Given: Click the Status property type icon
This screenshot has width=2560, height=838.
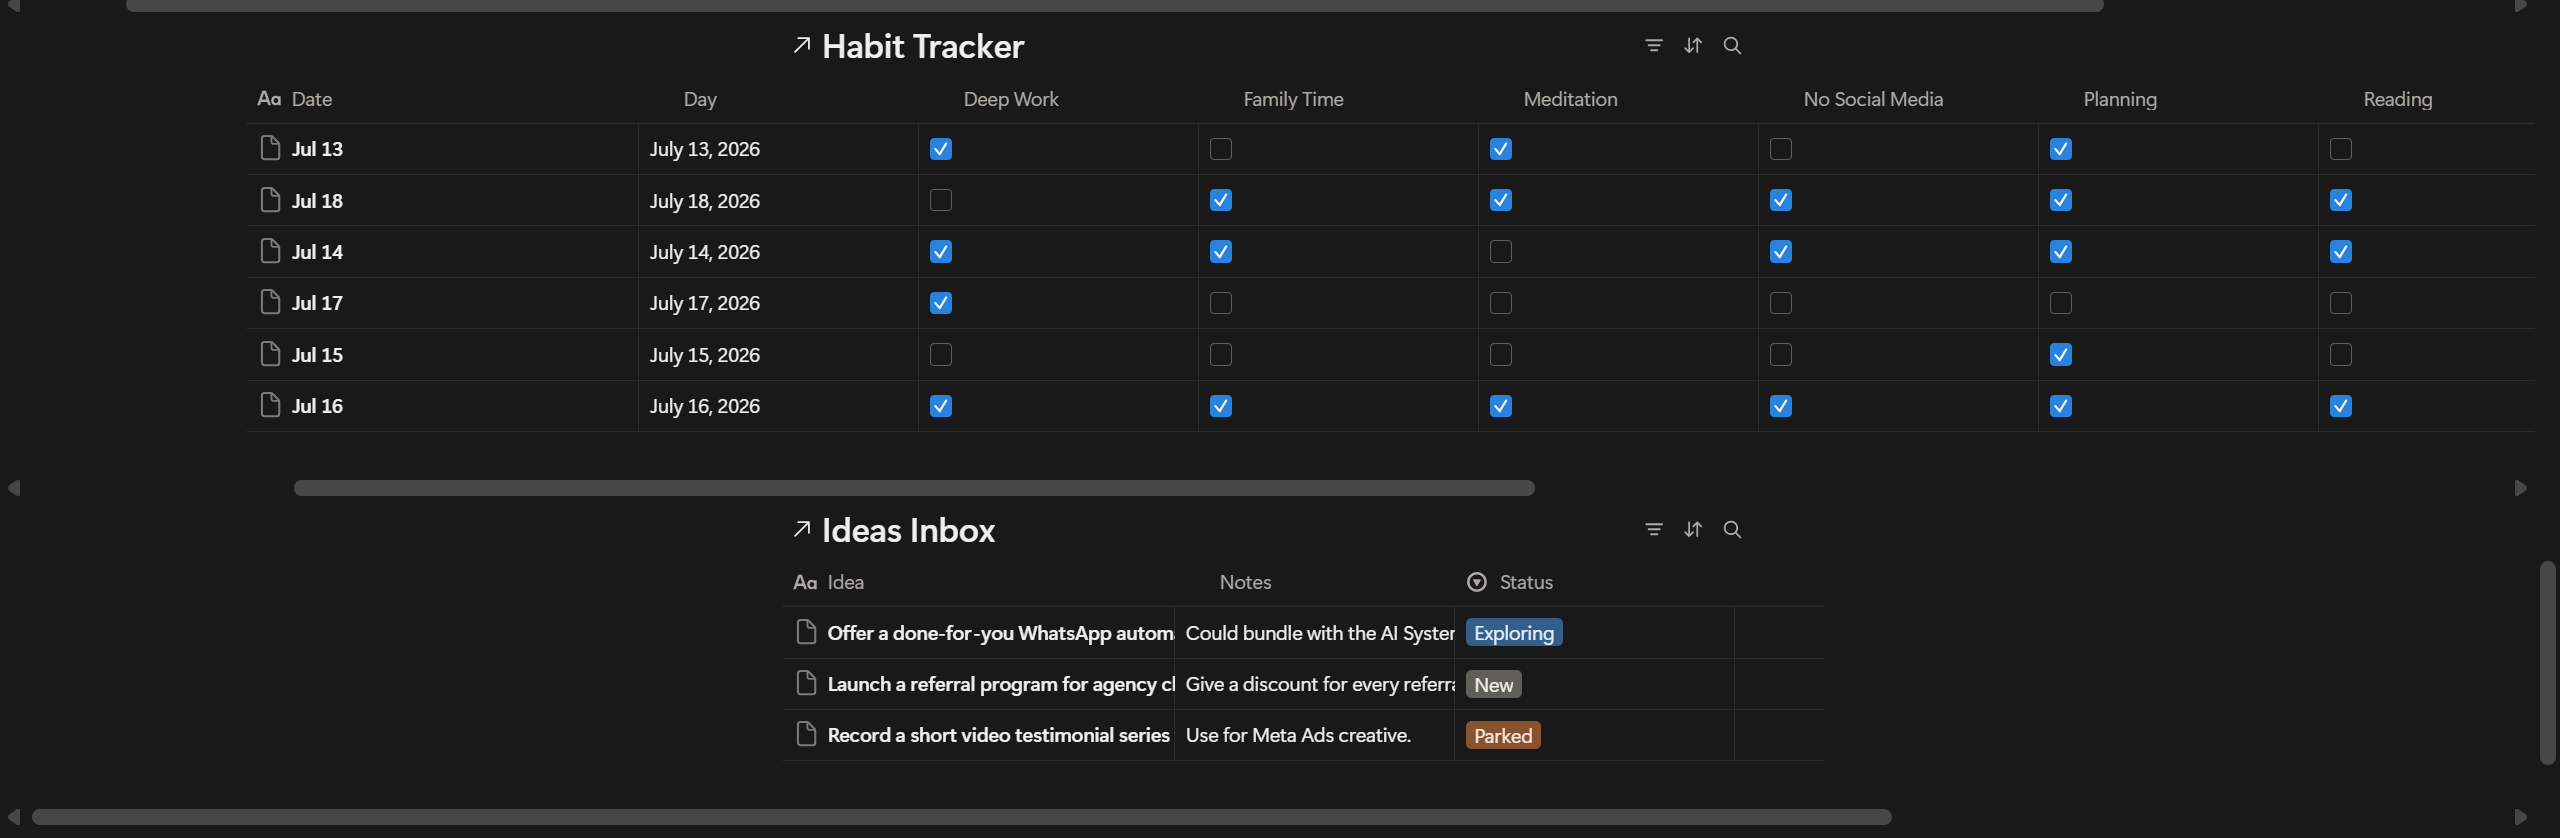Looking at the screenshot, I should click(x=1476, y=582).
